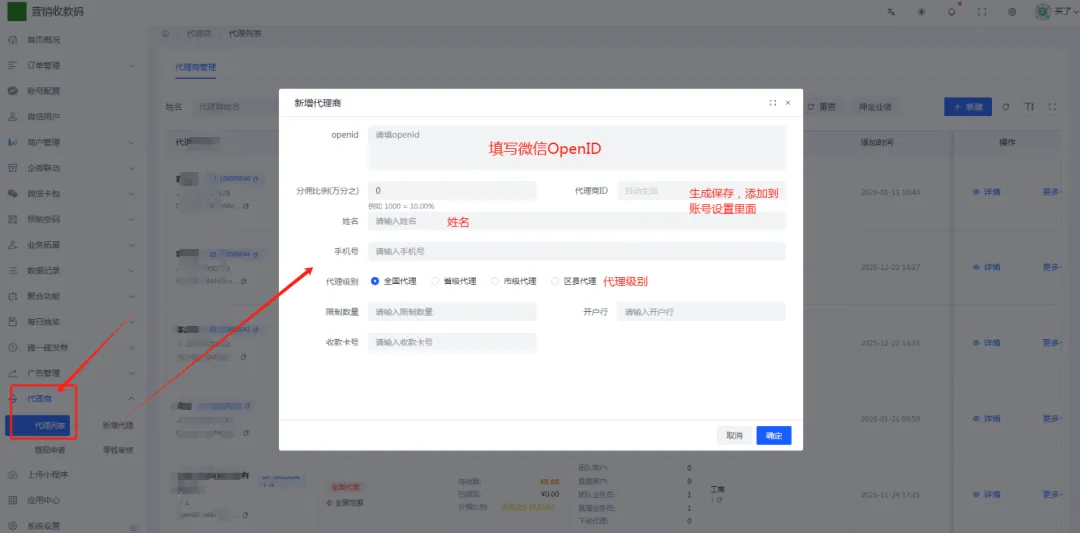Click the table refresh icon beside 新建
1080x533 pixels.
coord(1006,107)
